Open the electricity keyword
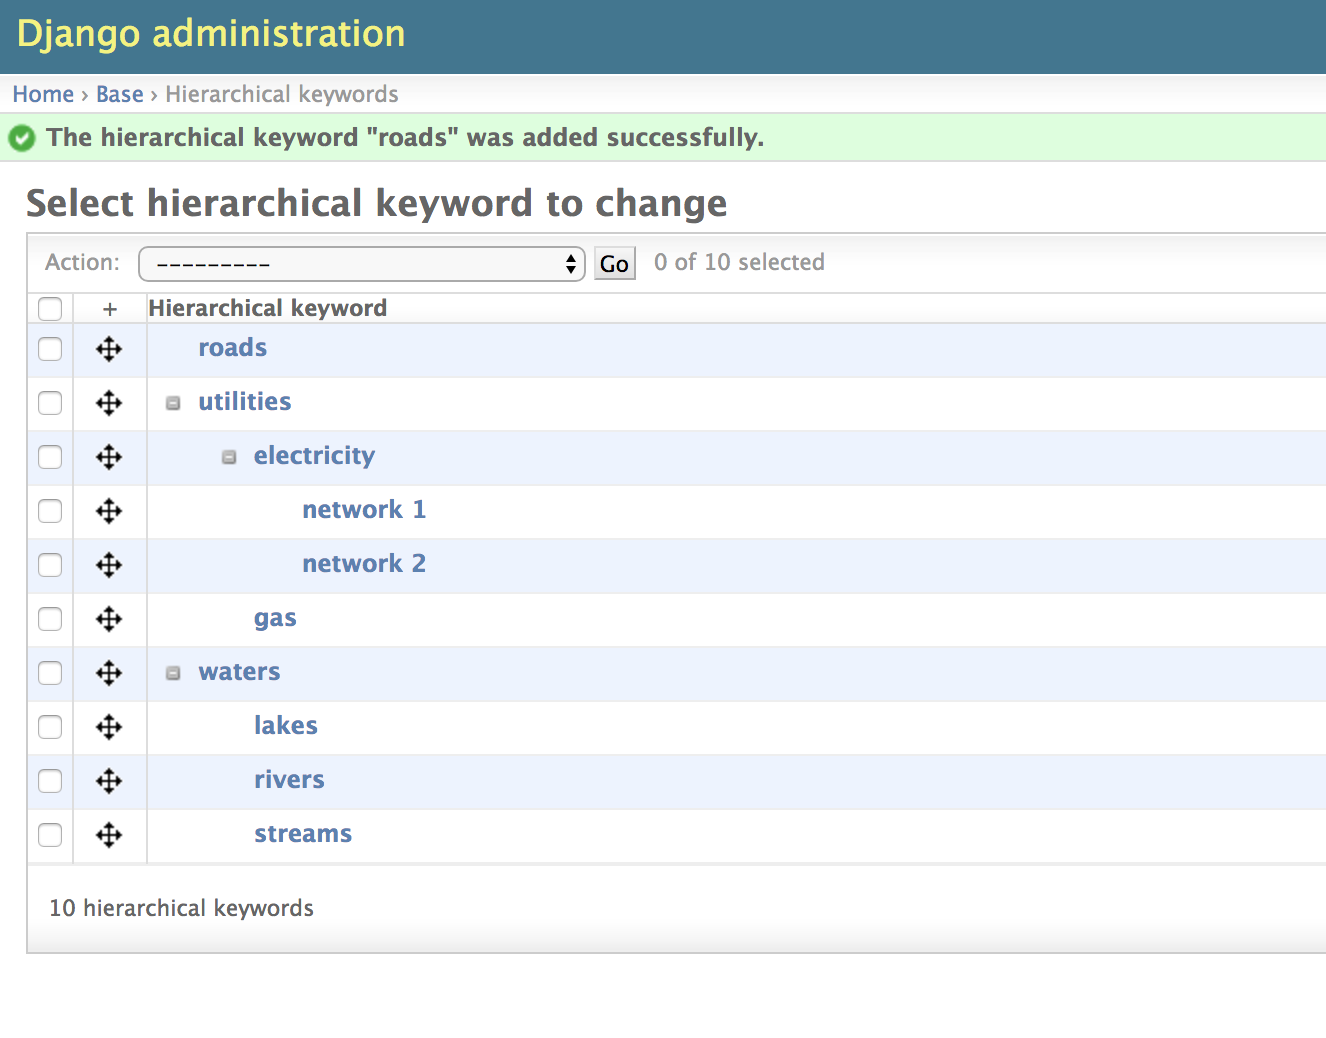Screen dimensions: 1326x1038 314,456
